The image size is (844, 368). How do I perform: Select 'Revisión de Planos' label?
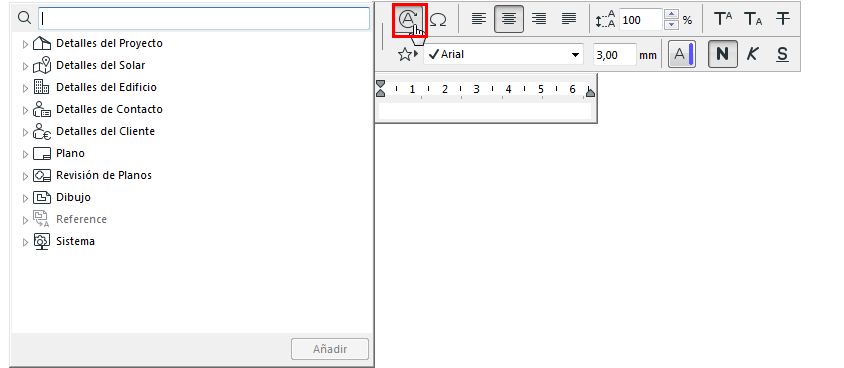(x=104, y=175)
